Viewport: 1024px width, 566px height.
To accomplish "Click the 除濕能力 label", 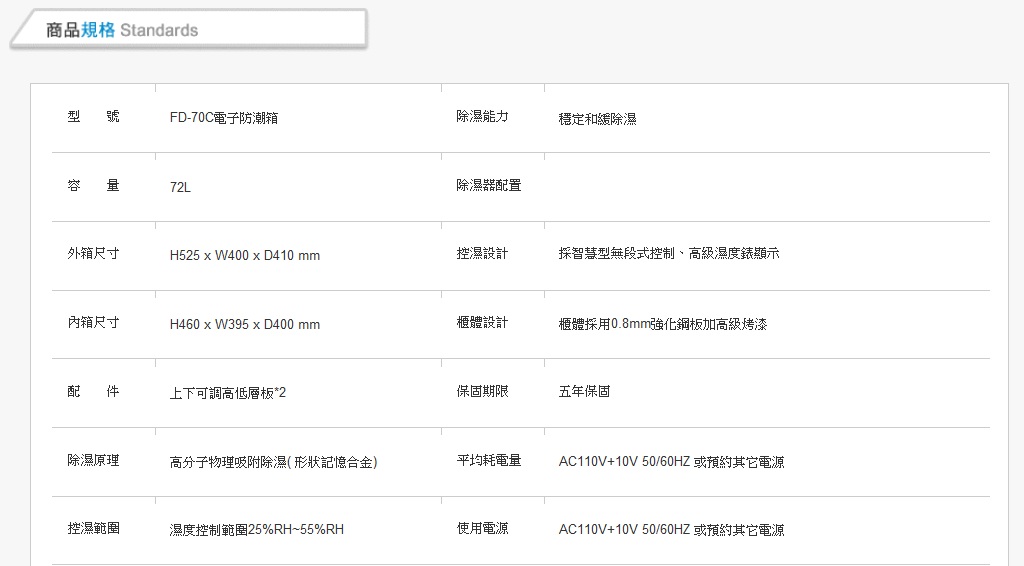I will (x=482, y=116).
